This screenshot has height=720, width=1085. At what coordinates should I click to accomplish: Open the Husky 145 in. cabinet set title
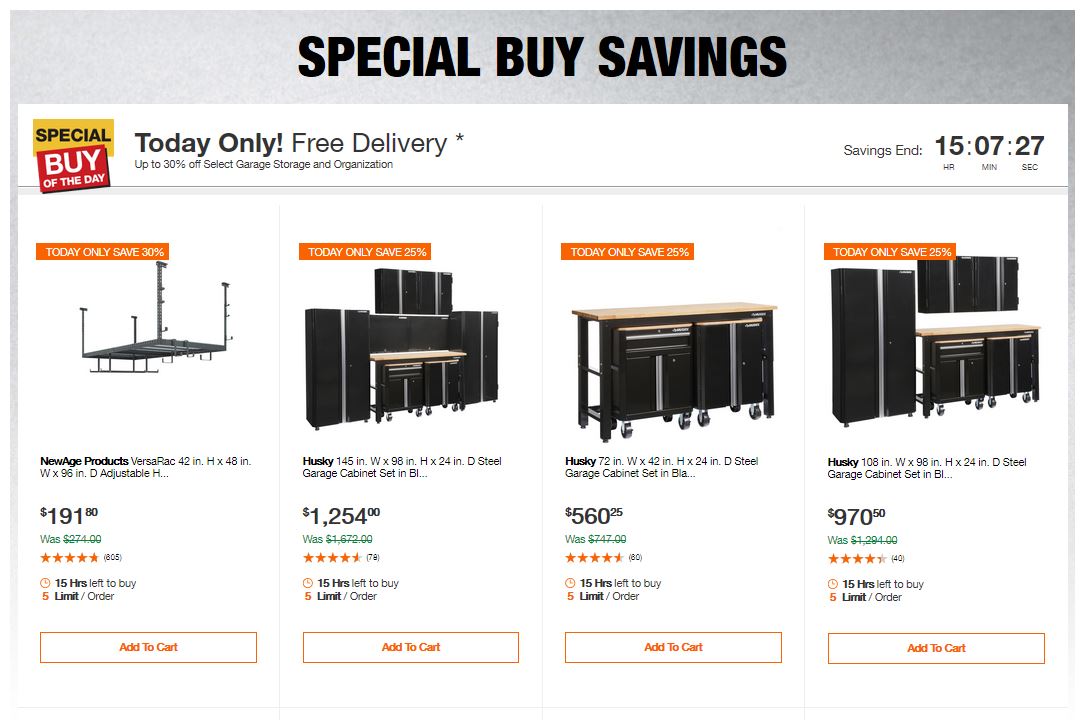coord(402,467)
